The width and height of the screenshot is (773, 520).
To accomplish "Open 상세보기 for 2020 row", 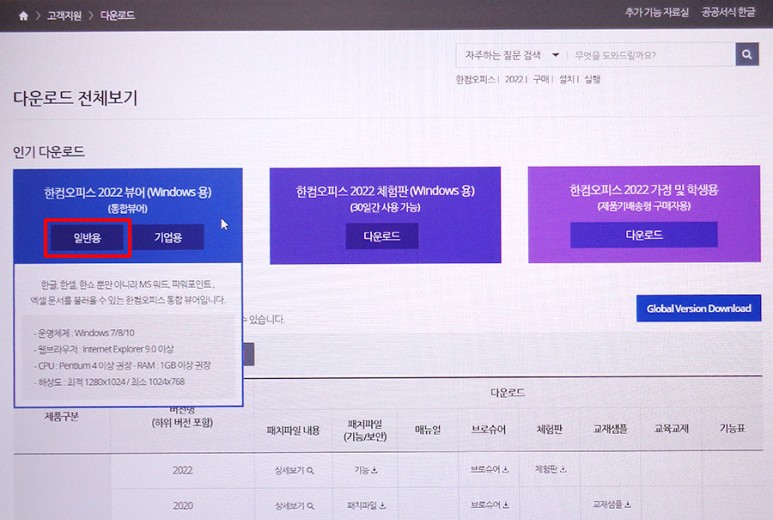I will point(294,506).
